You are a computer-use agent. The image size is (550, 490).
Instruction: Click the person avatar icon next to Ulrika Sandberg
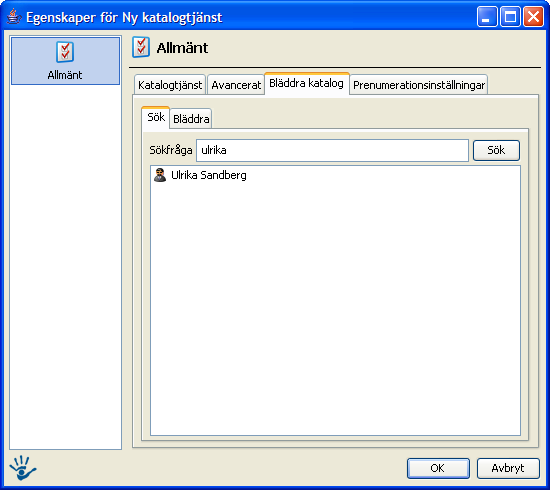click(160, 175)
